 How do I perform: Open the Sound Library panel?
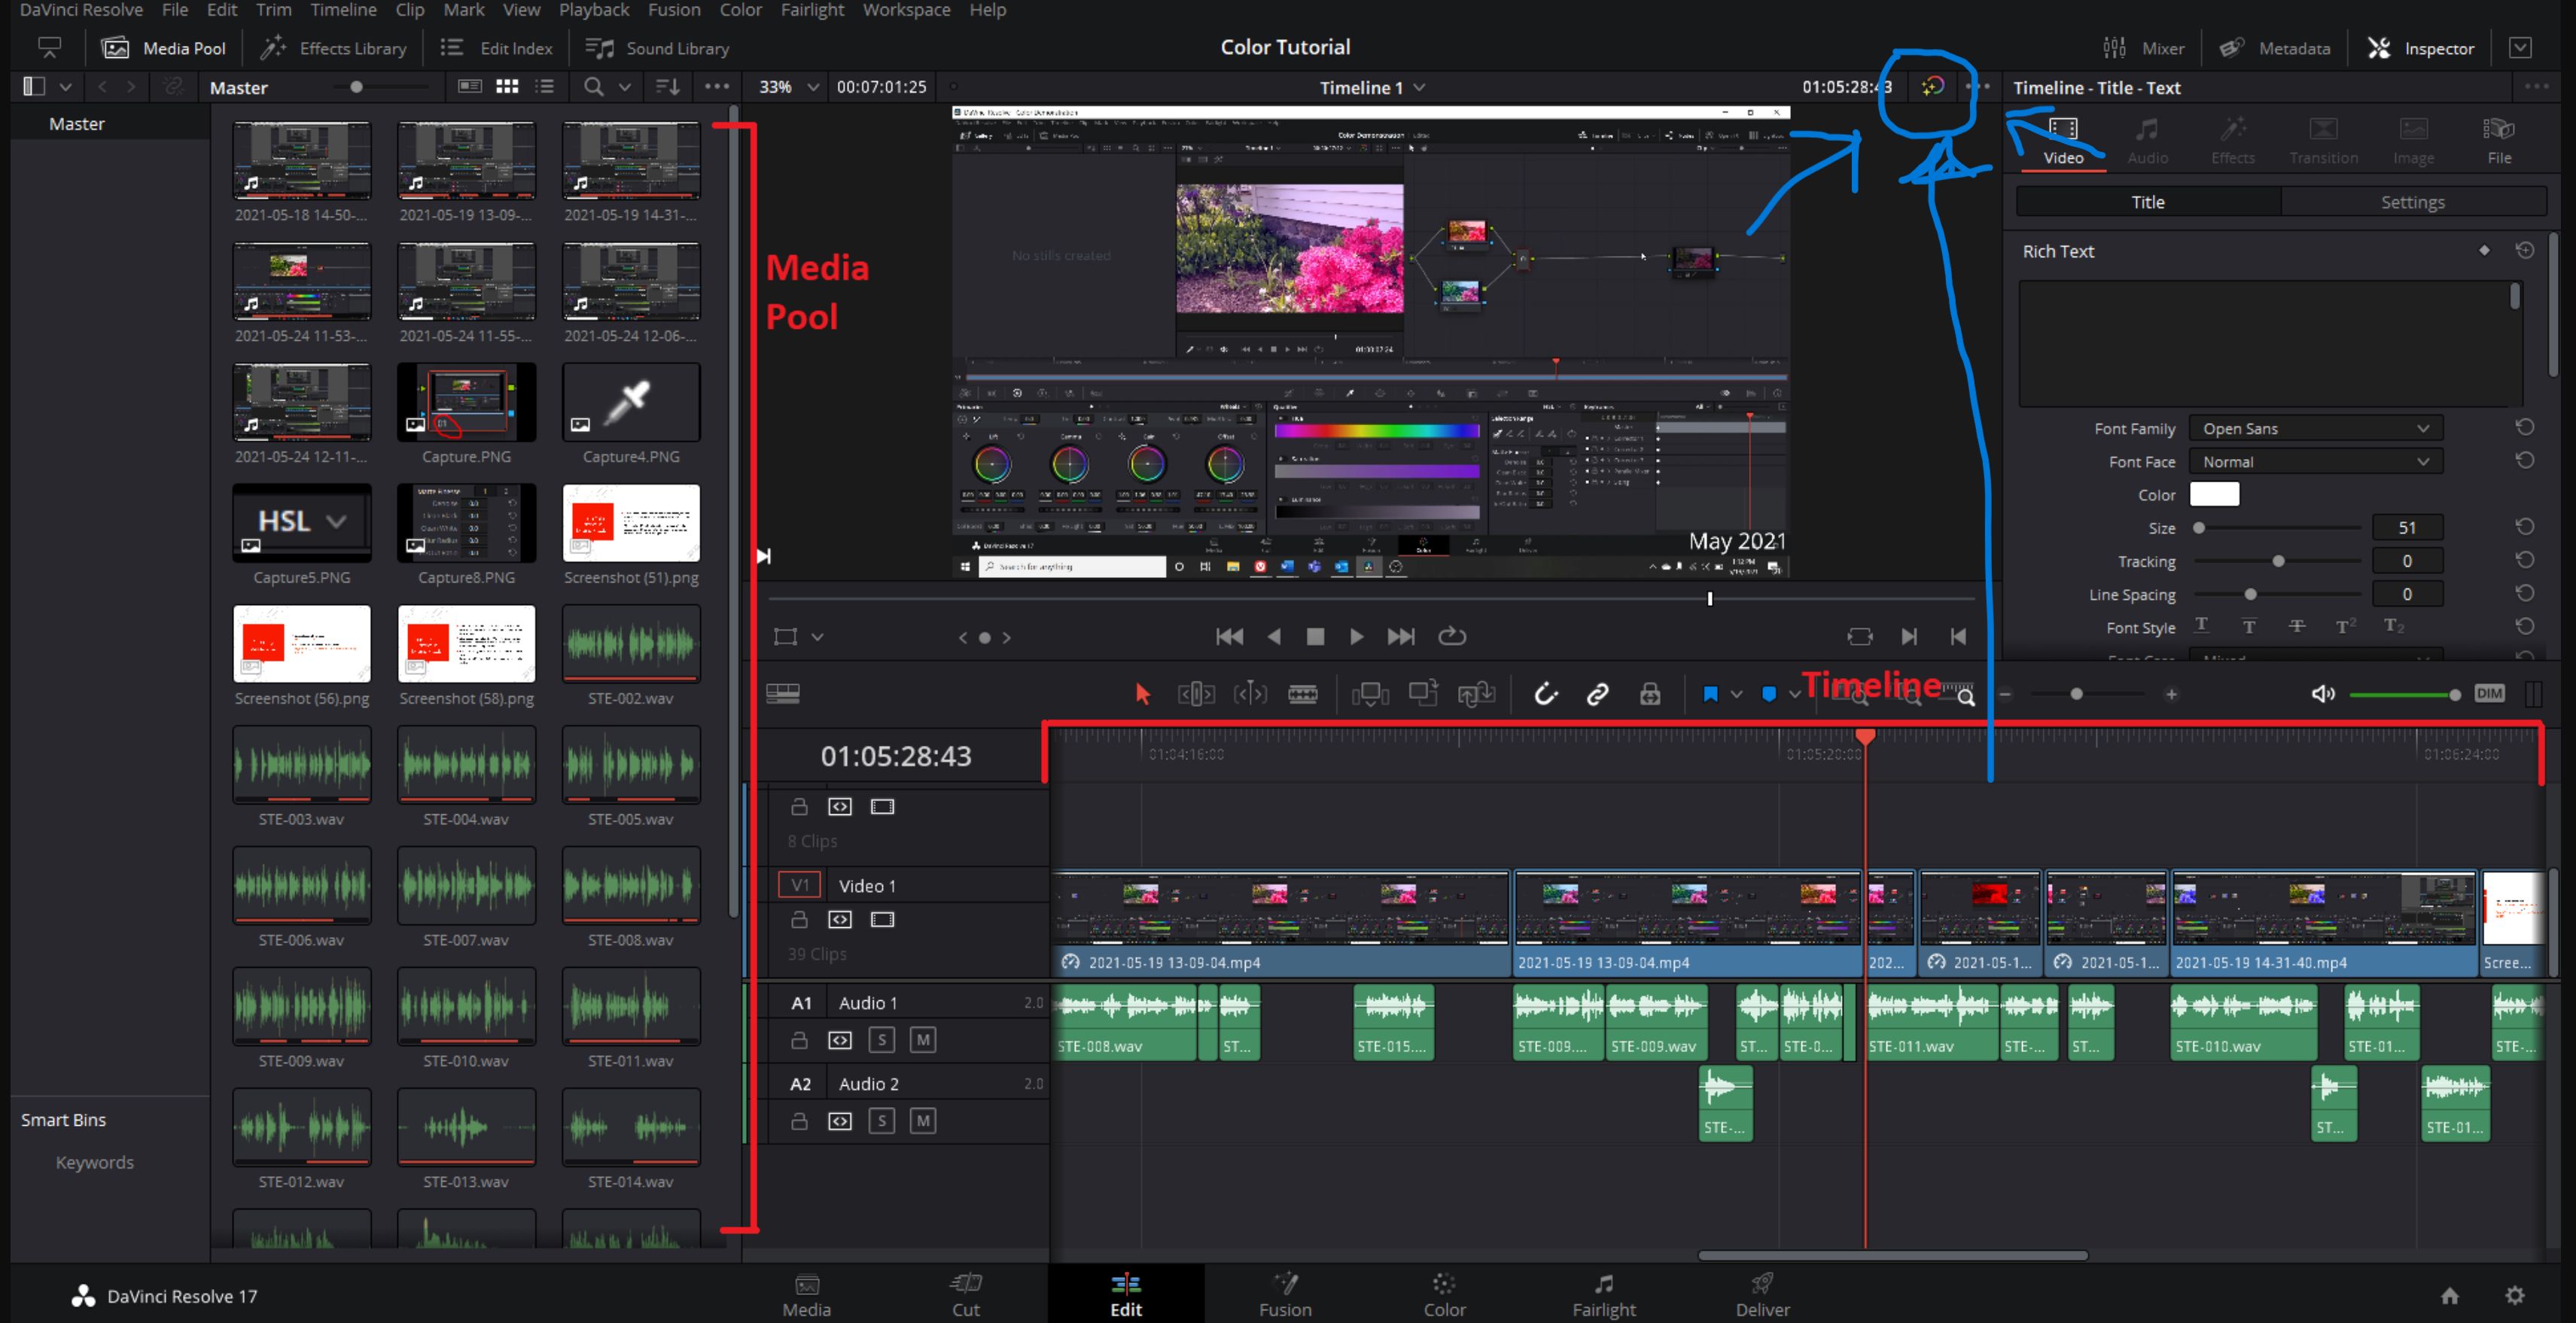point(657,48)
